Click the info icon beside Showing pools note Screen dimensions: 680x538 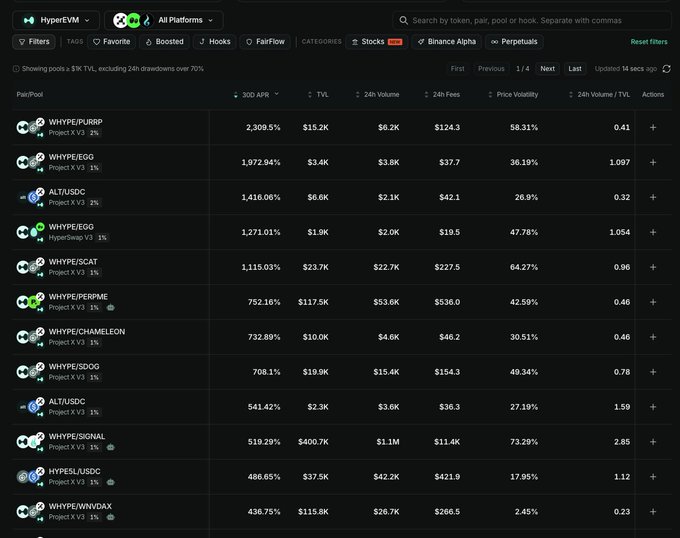tap(16, 68)
